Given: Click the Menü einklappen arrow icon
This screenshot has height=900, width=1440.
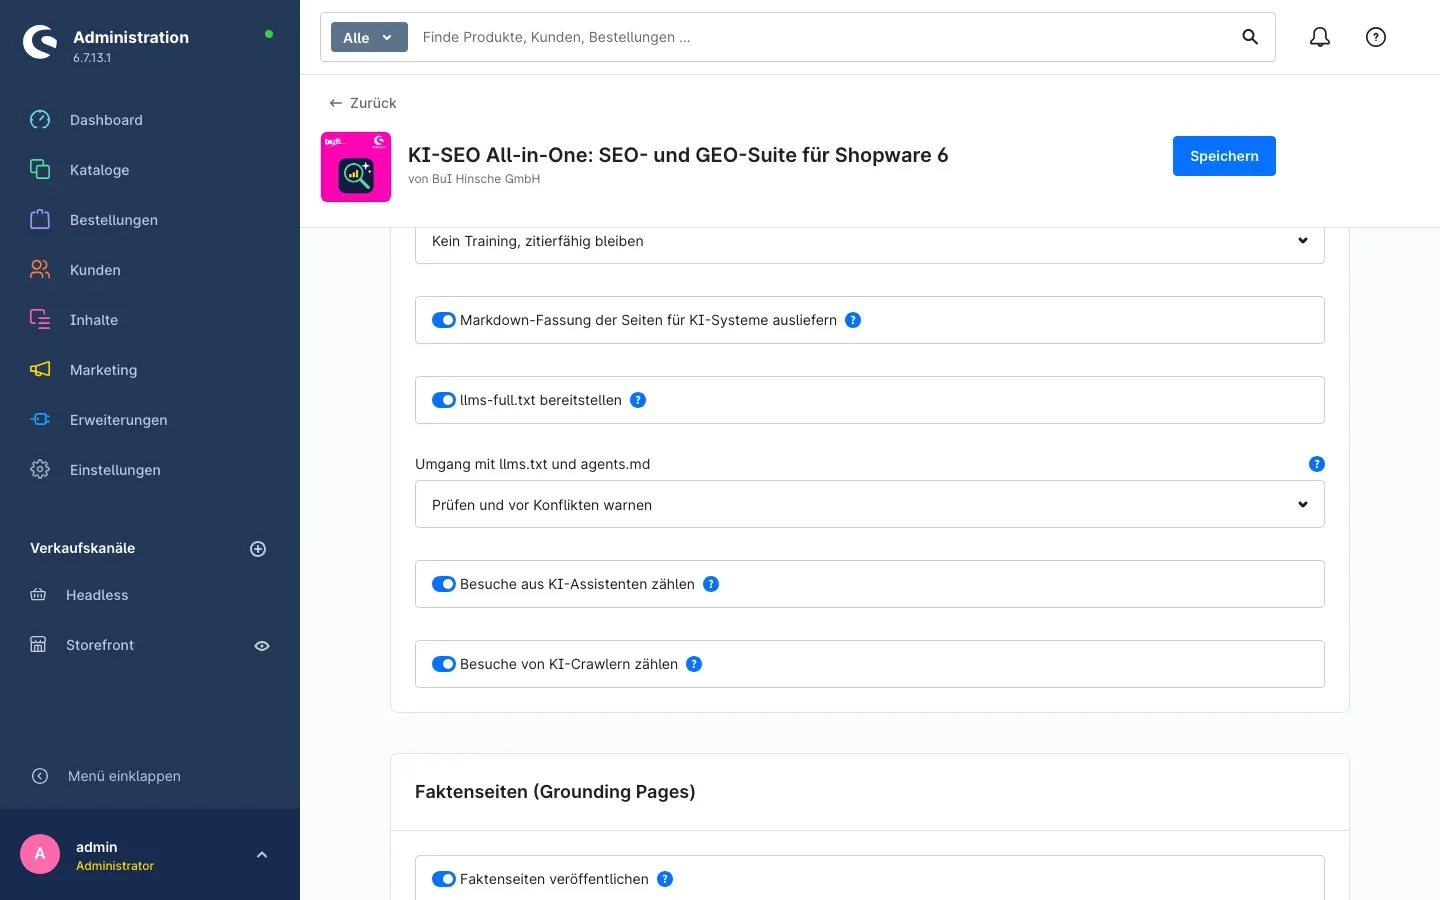Looking at the screenshot, I should (40, 776).
